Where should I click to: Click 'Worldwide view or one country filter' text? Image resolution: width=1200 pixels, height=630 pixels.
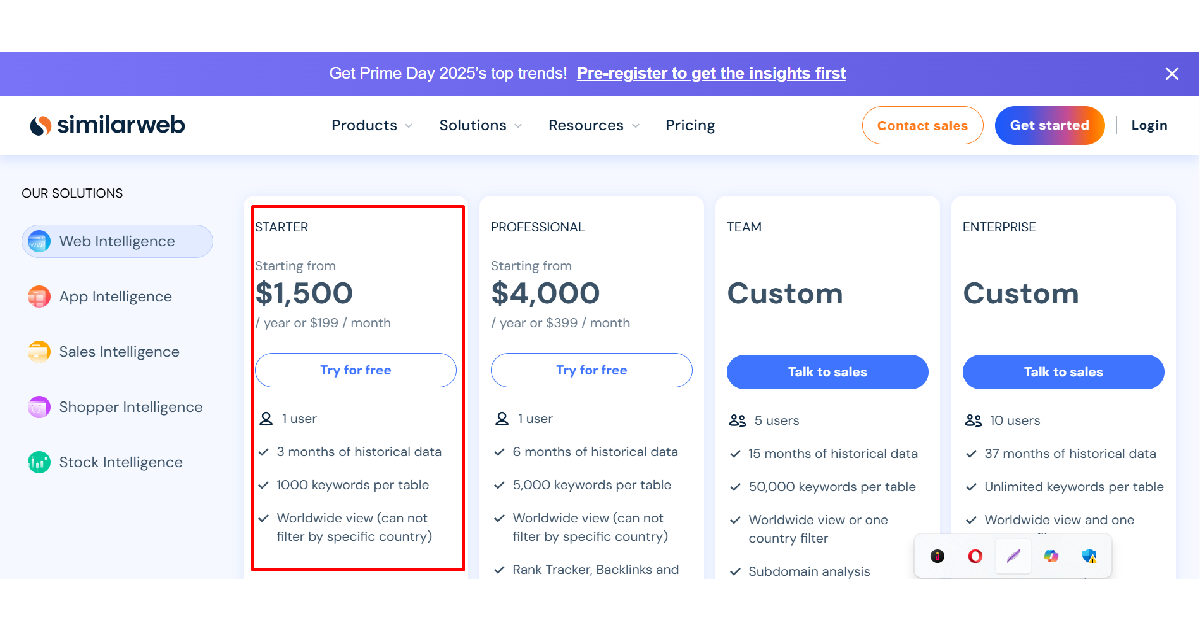pyautogui.click(x=818, y=529)
